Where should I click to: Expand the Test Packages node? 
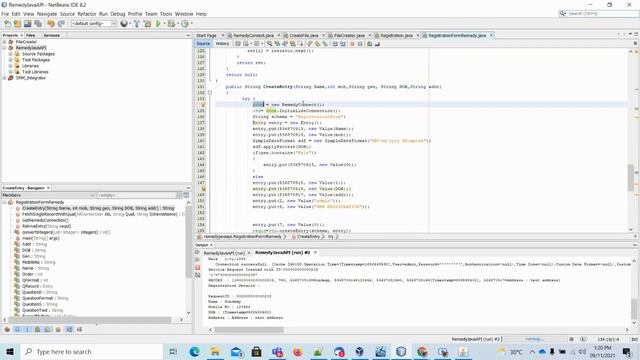coord(11,60)
